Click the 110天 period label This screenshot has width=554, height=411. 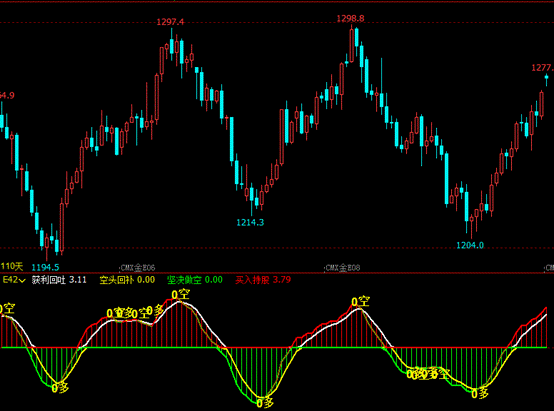[x=12, y=266]
